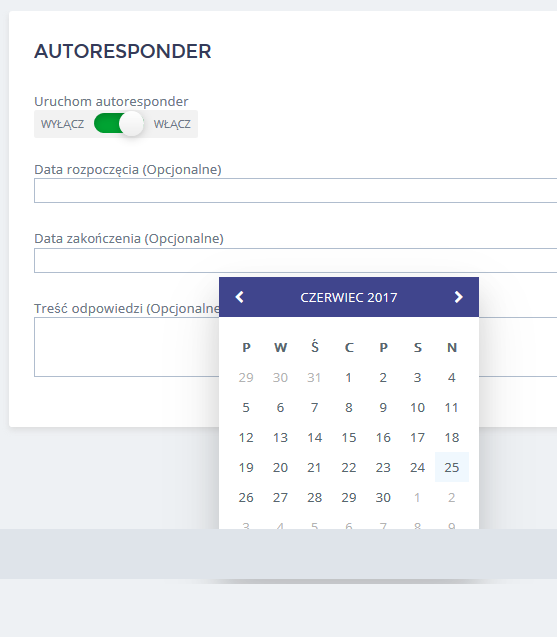Click the WYŁĄCZ label beside the switch

[x=62, y=124]
